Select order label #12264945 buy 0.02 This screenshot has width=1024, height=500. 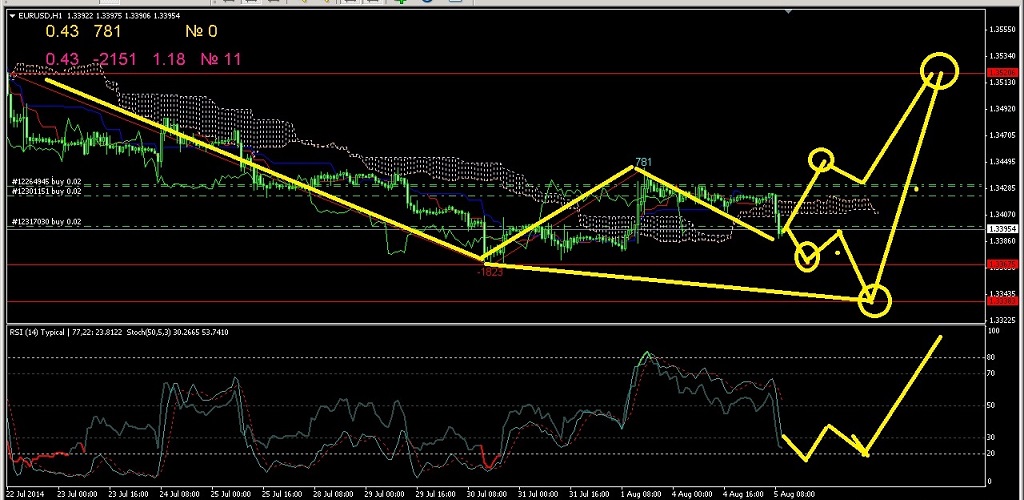[x=45, y=181]
